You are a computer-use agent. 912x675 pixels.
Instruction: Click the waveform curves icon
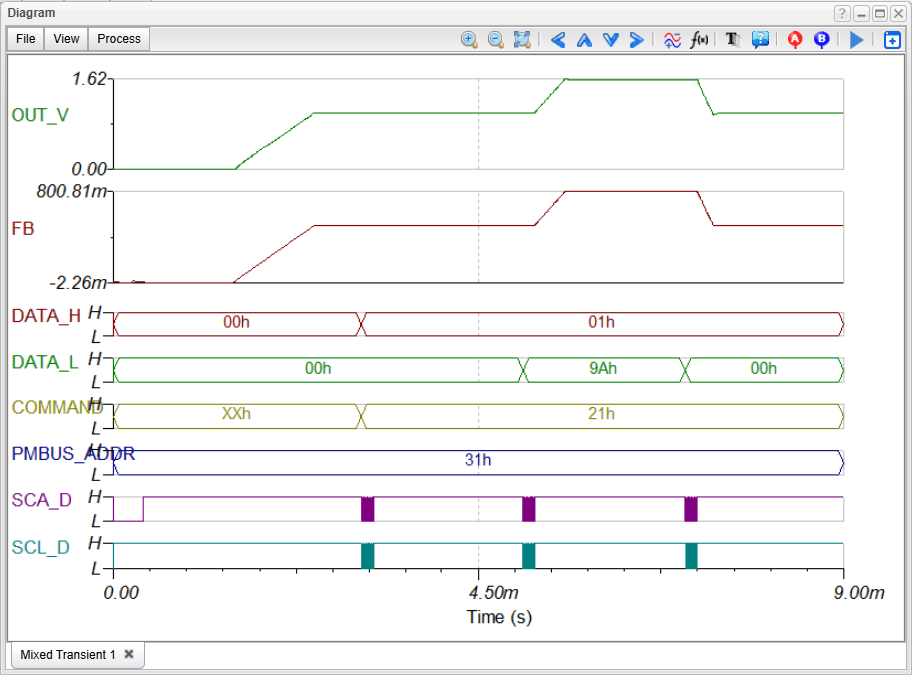point(672,40)
